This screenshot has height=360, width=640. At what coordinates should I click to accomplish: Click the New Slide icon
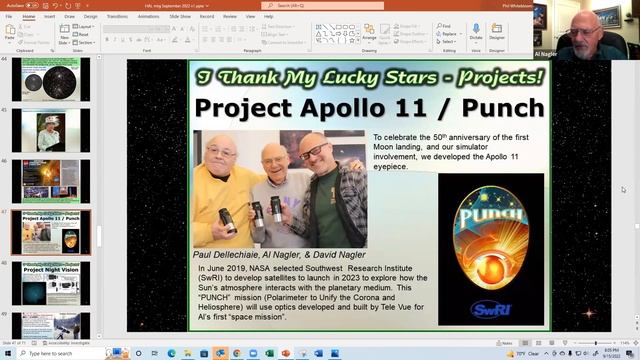point(64,29)
